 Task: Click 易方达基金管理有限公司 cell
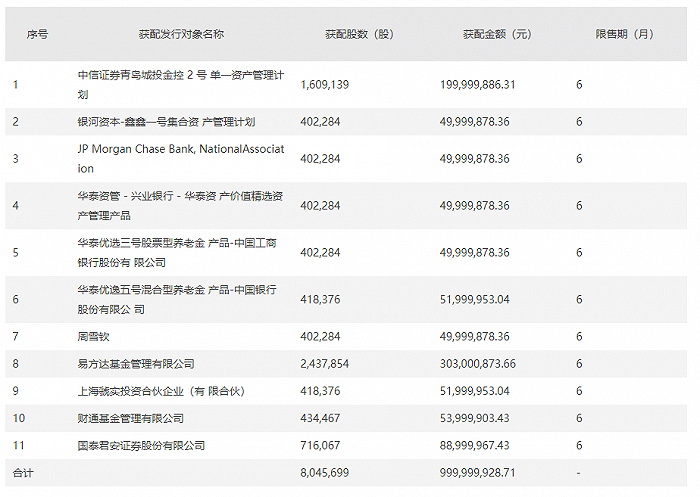pos(136,363)
